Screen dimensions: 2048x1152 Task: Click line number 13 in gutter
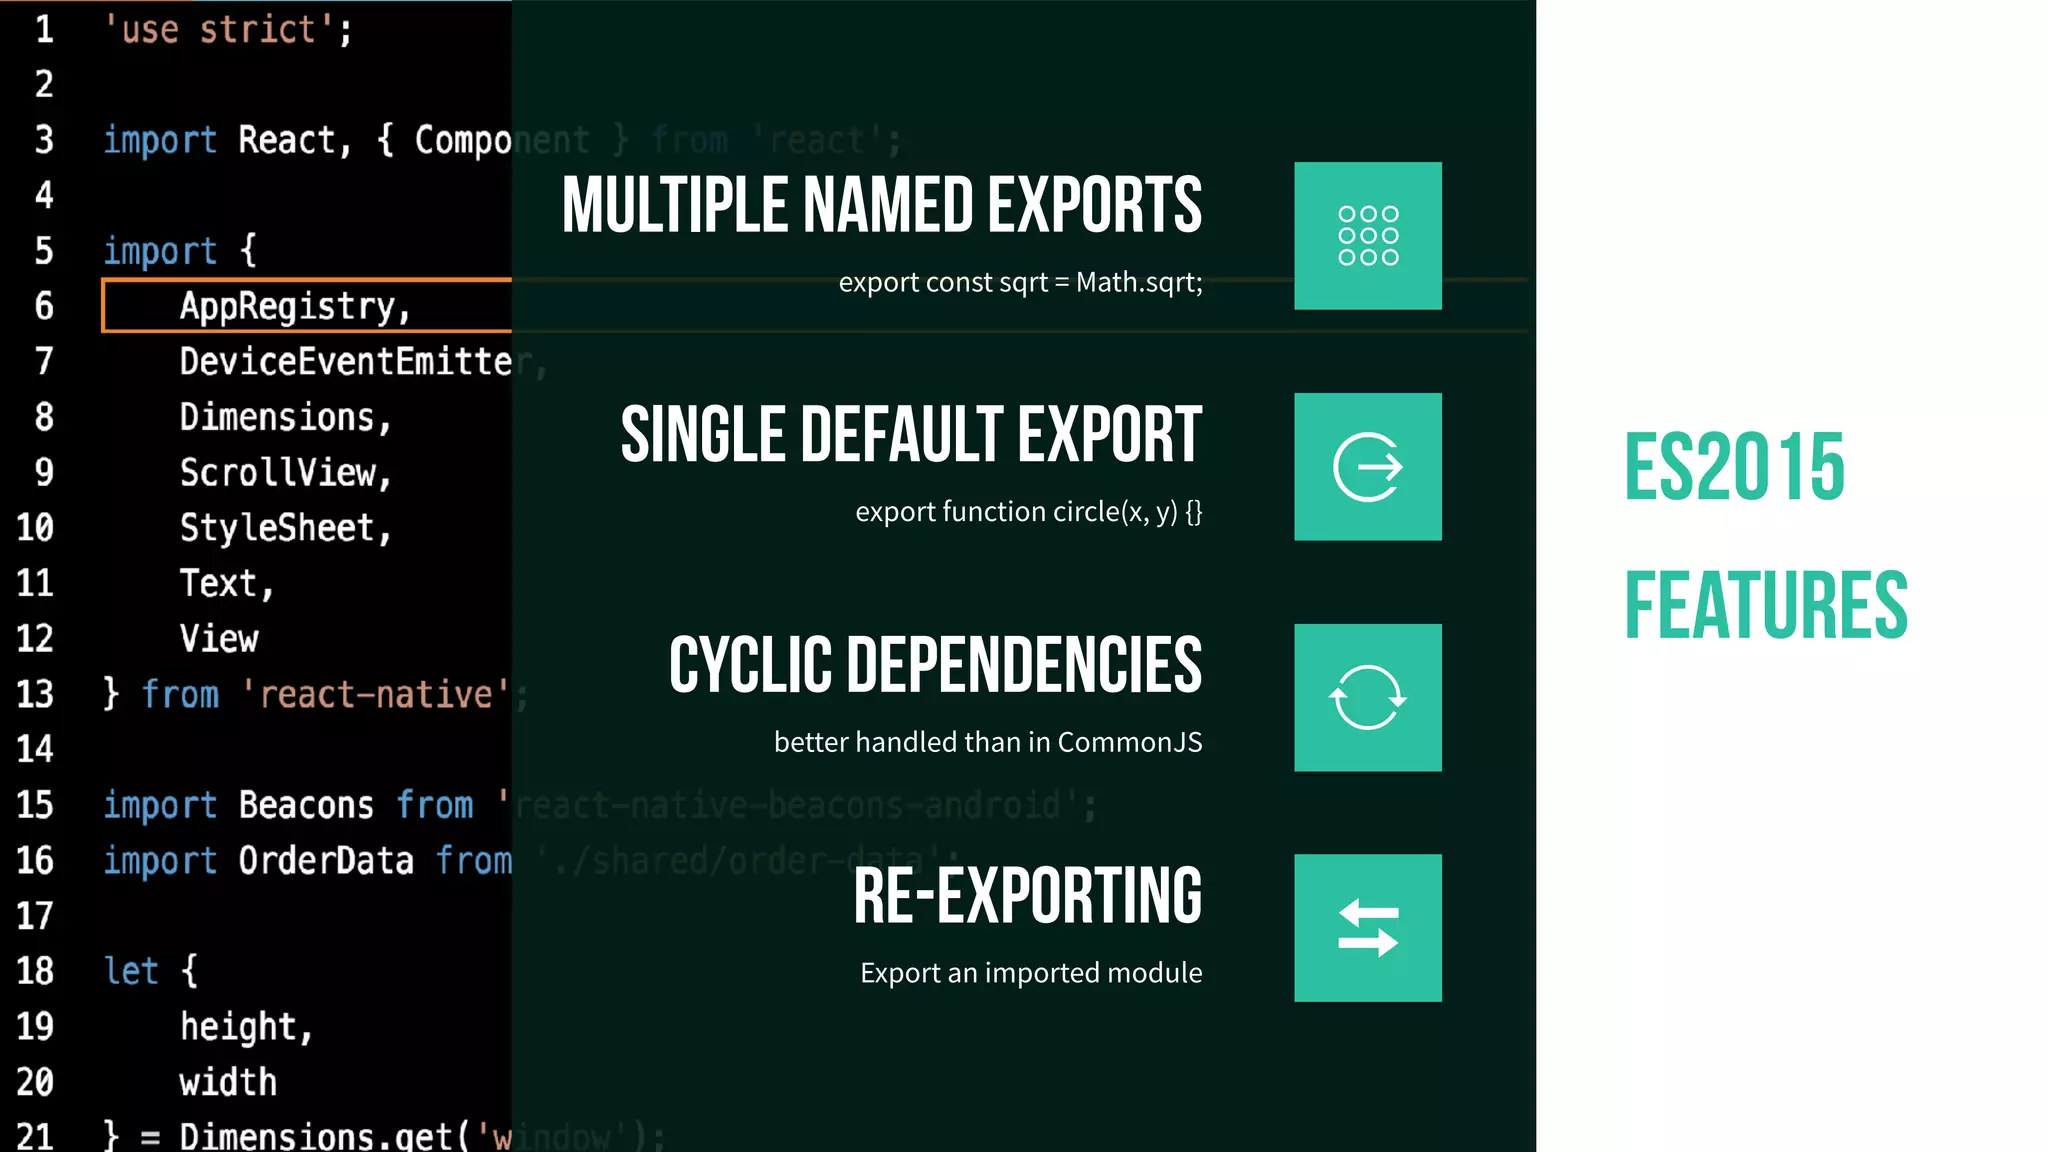pos(35,694)
